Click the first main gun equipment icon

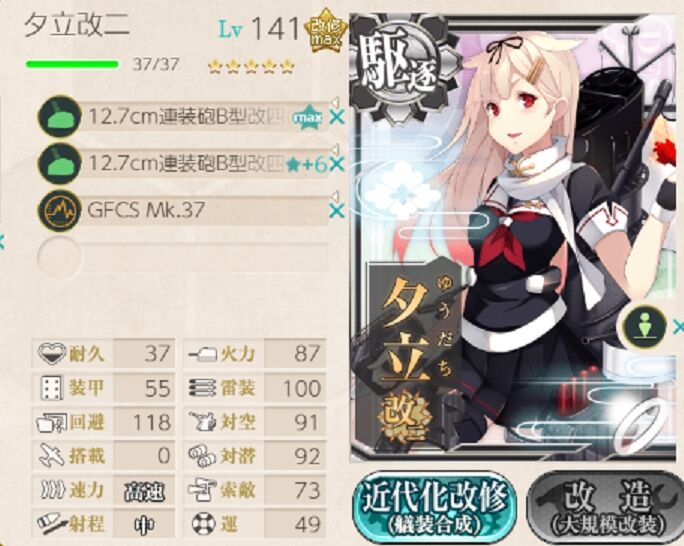pos(60,117)
